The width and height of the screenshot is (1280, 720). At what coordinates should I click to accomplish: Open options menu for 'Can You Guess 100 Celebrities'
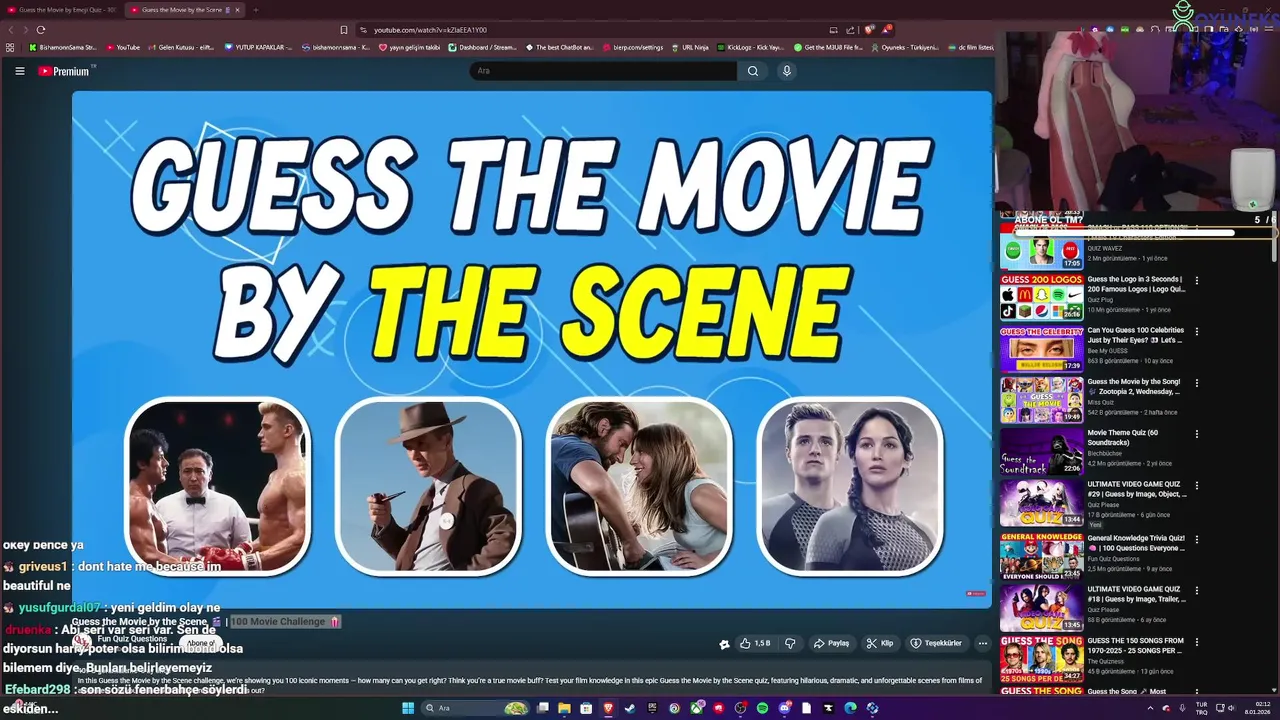[1197, 332]
